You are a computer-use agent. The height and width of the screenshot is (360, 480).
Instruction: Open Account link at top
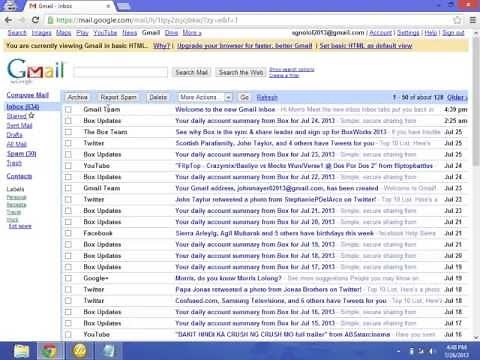tap(380, 33)
